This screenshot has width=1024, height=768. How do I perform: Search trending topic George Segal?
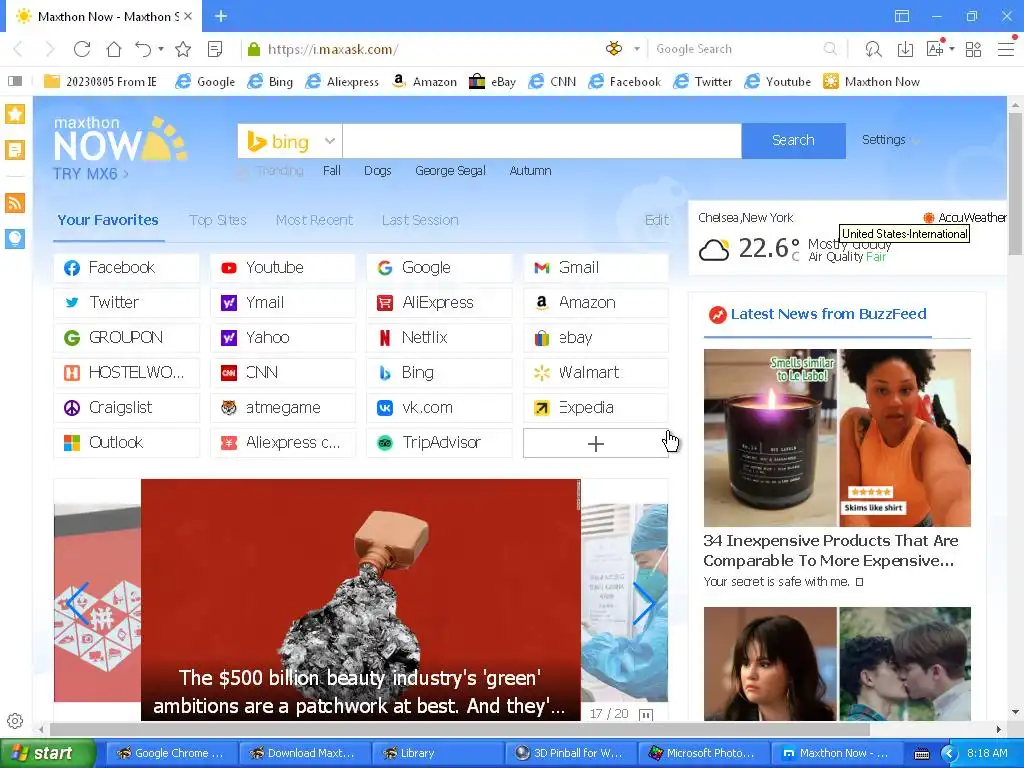(450, 171)
